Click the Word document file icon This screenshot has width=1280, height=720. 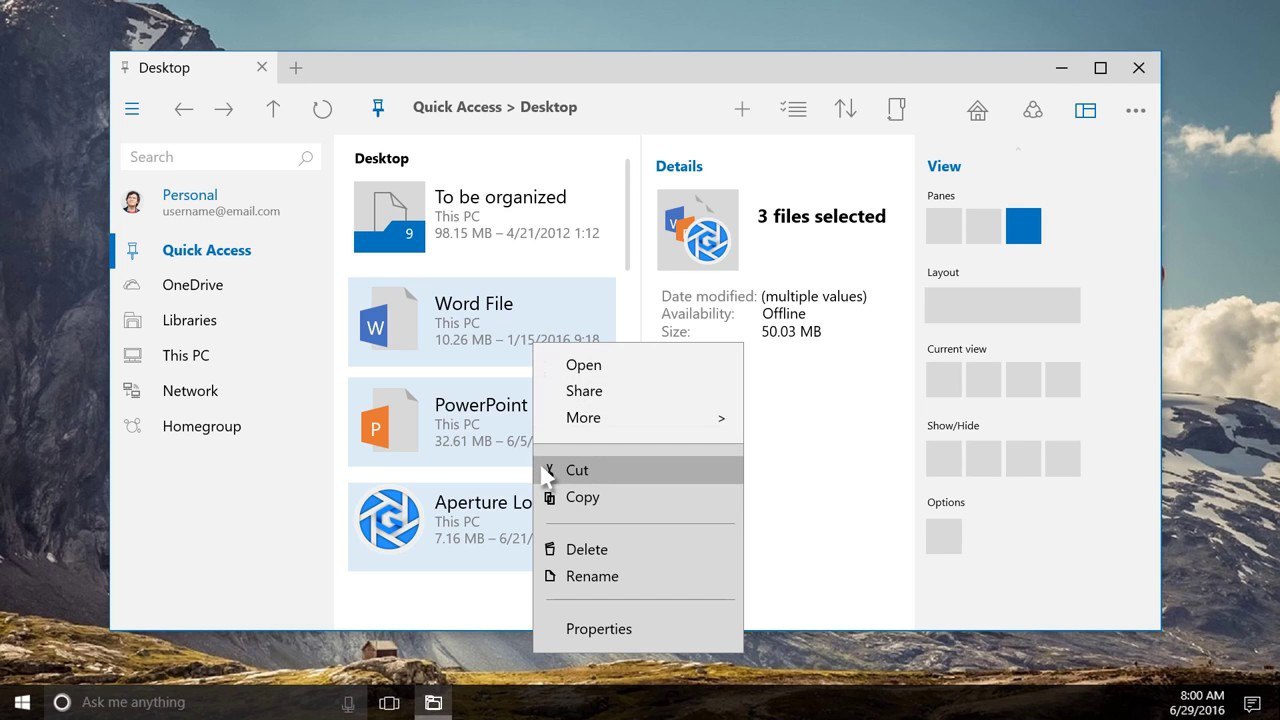[x=389, y=318]
